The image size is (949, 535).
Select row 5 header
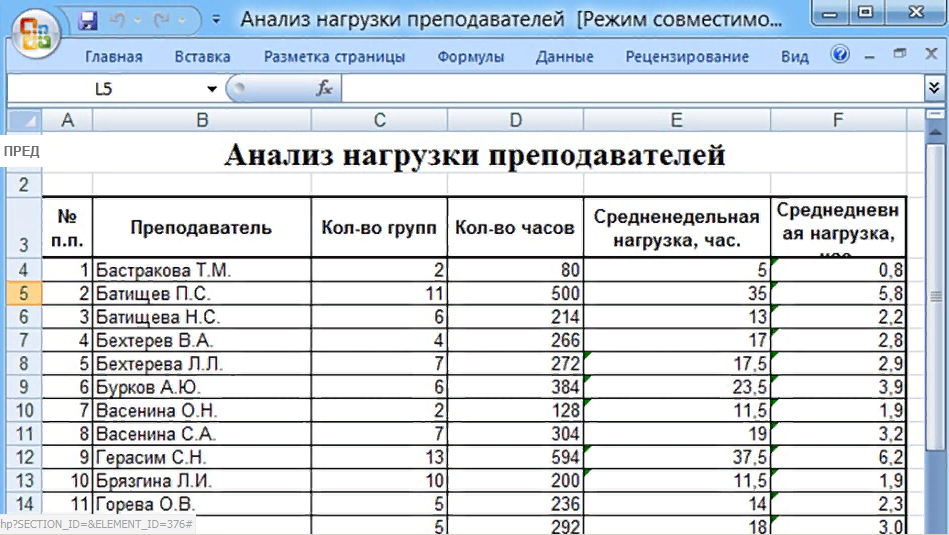[23, 294]
